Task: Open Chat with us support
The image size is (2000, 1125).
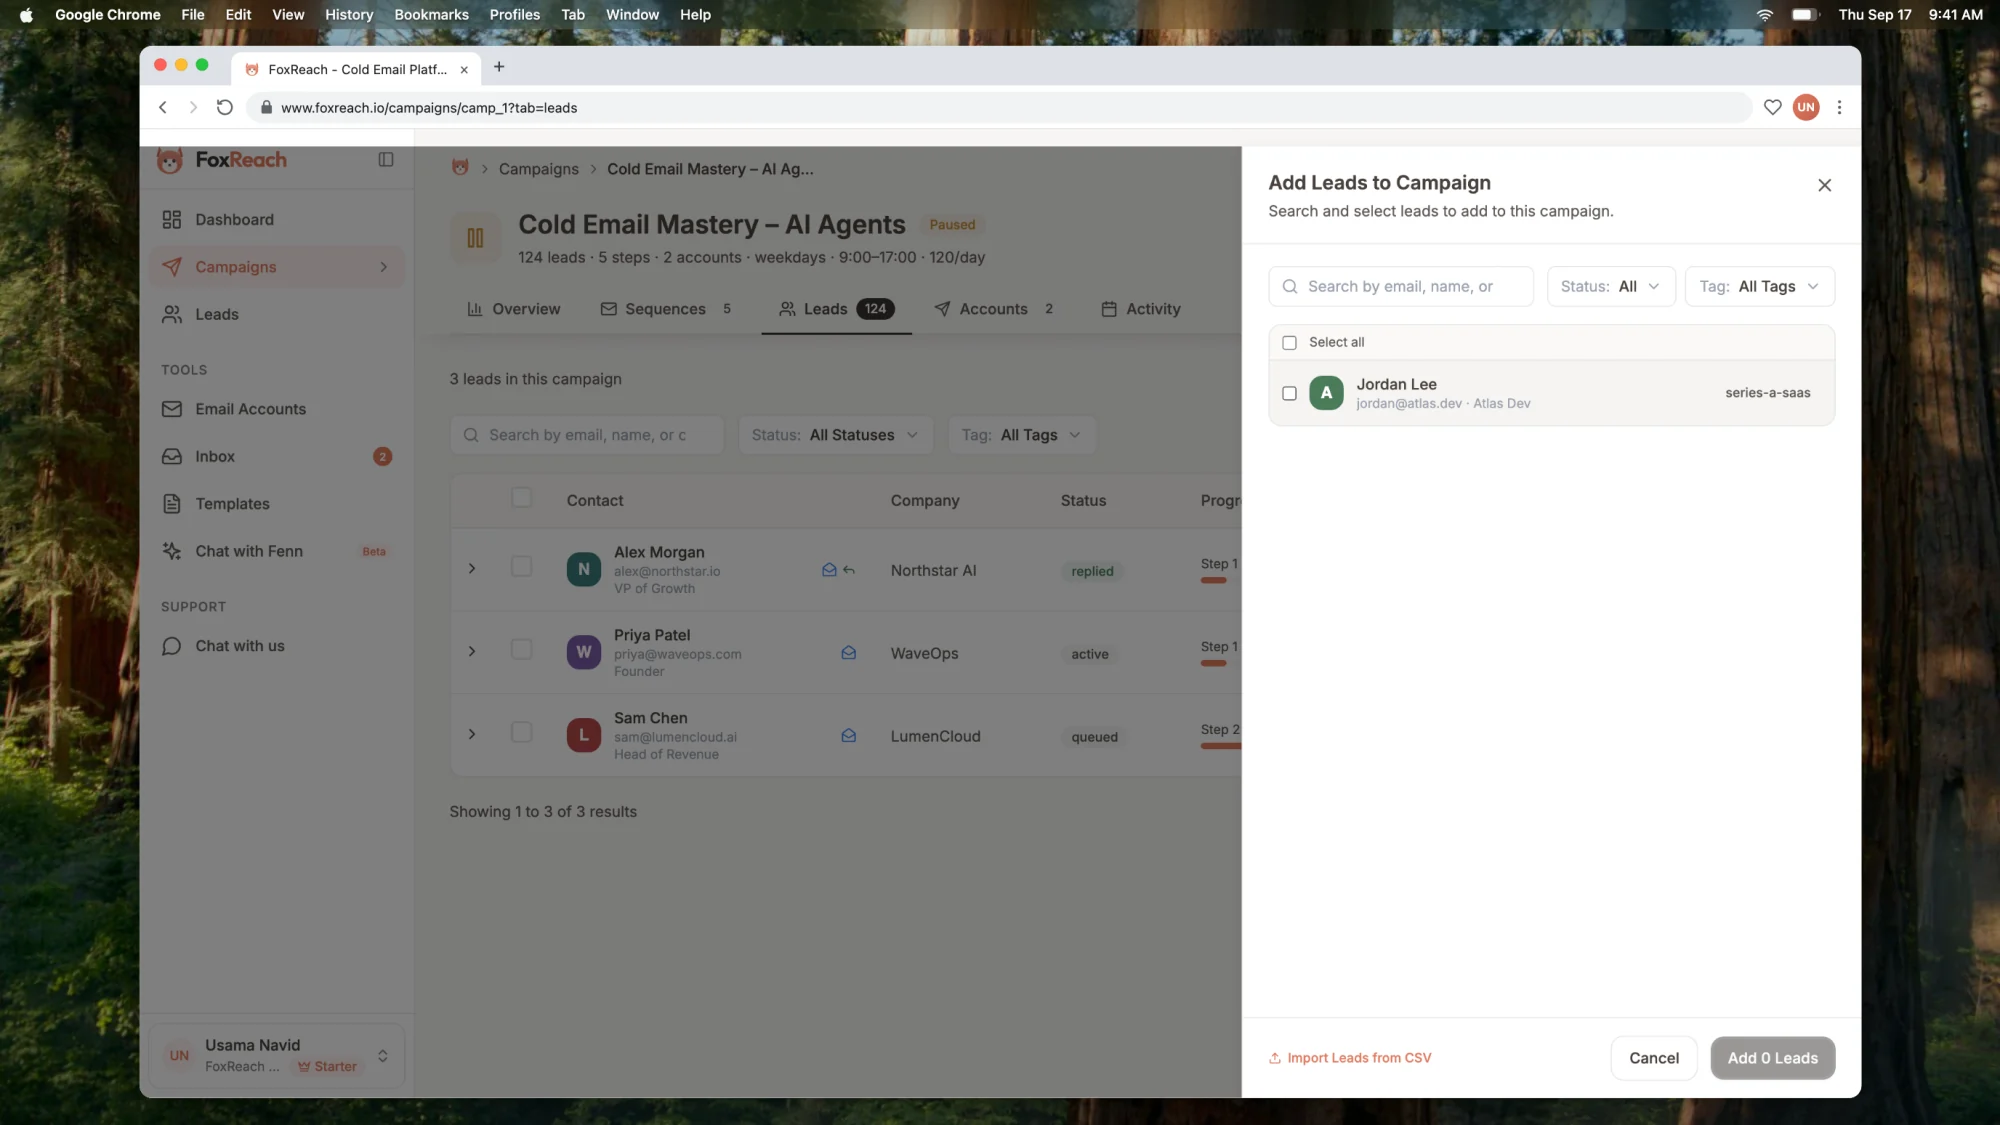Action: pos(277,646)
